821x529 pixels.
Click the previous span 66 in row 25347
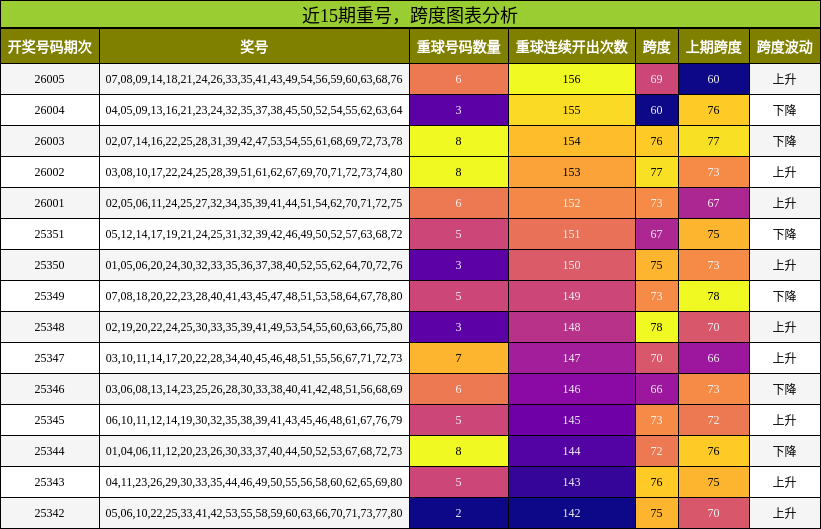click(x=714, y=358)
